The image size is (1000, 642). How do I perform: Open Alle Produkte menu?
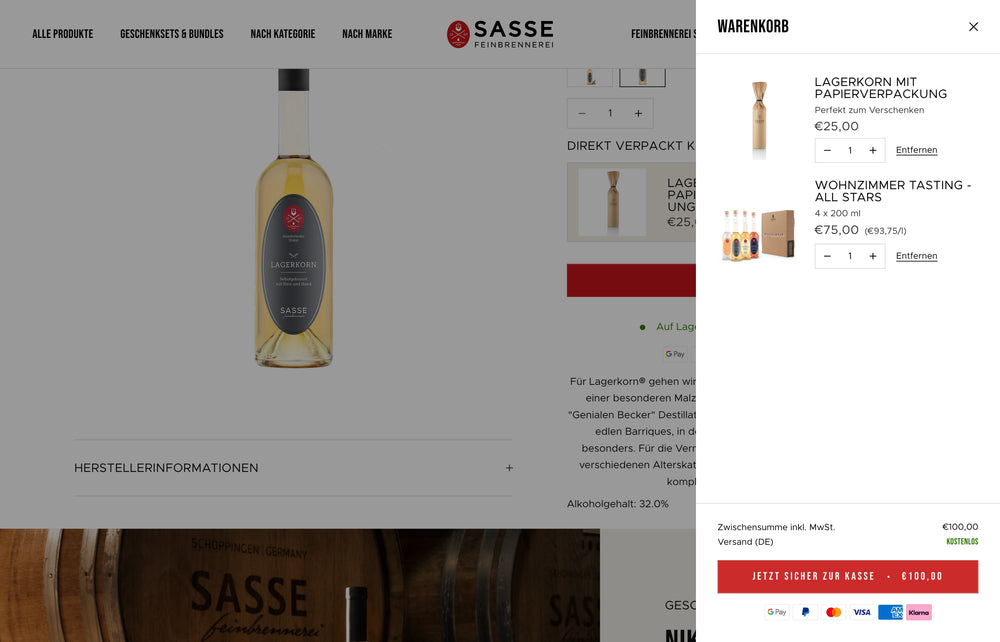point(62,34)
